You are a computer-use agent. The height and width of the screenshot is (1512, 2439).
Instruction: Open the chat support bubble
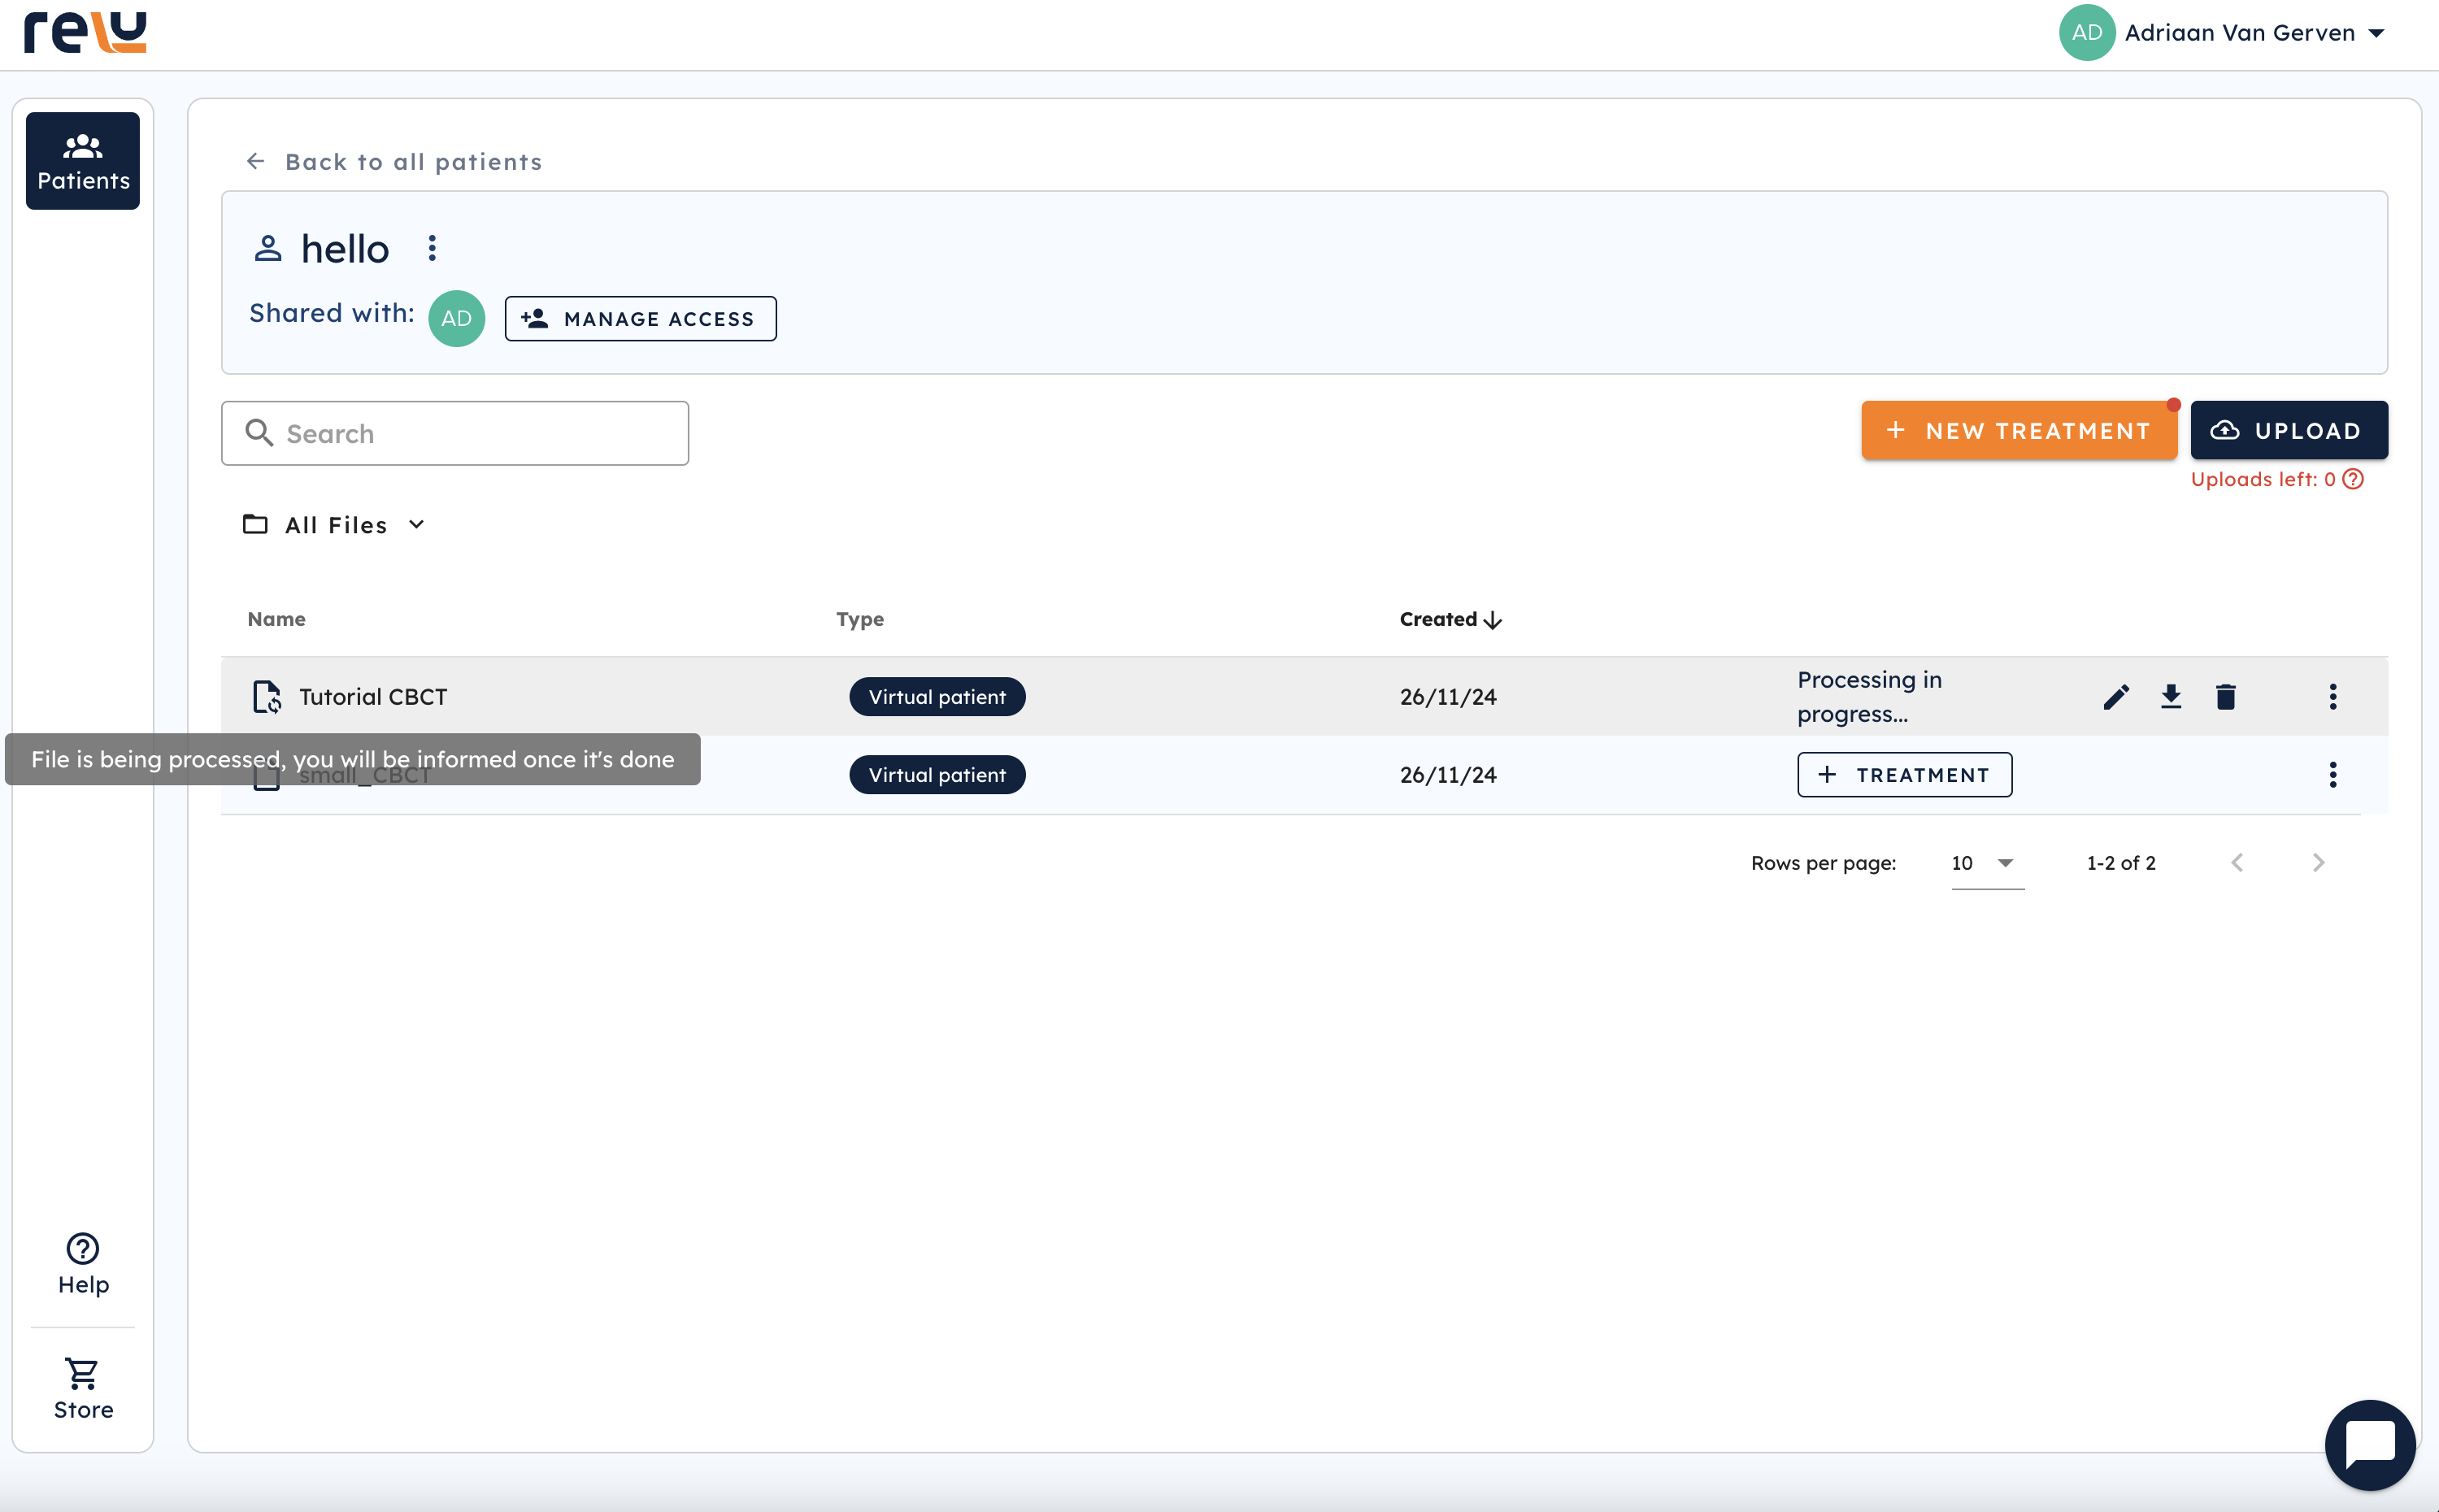(2369, 1444)
